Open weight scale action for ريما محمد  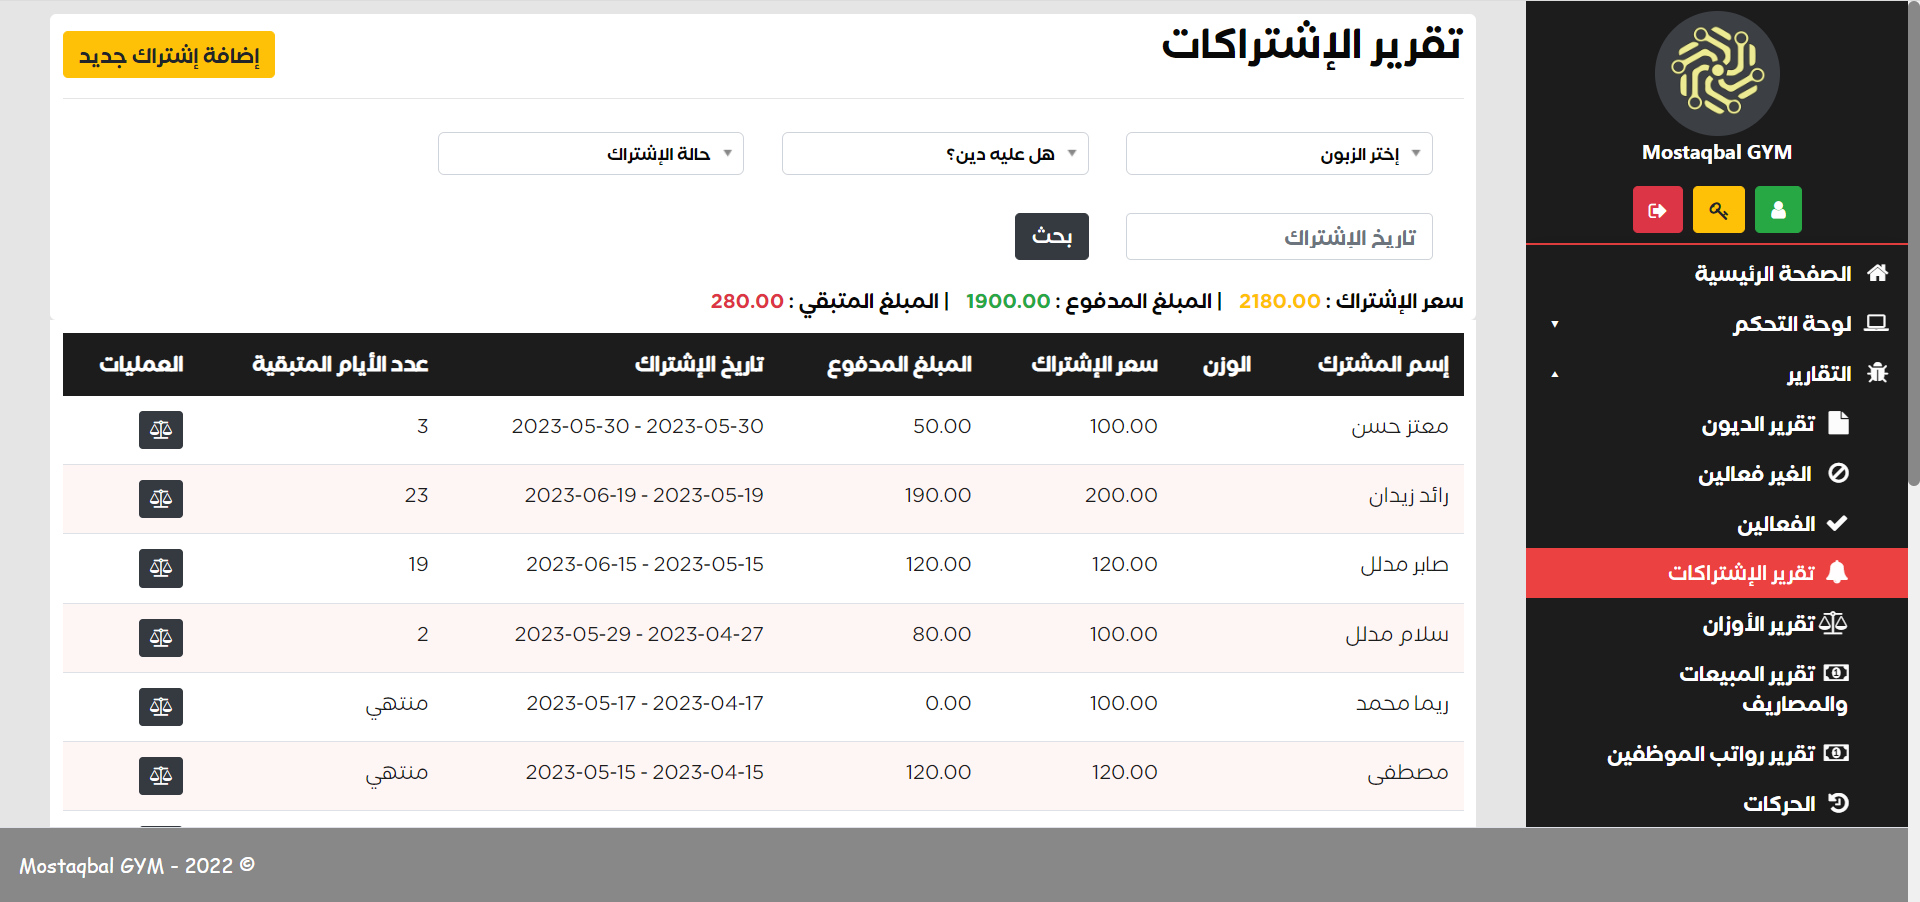(x=161, y=707)
